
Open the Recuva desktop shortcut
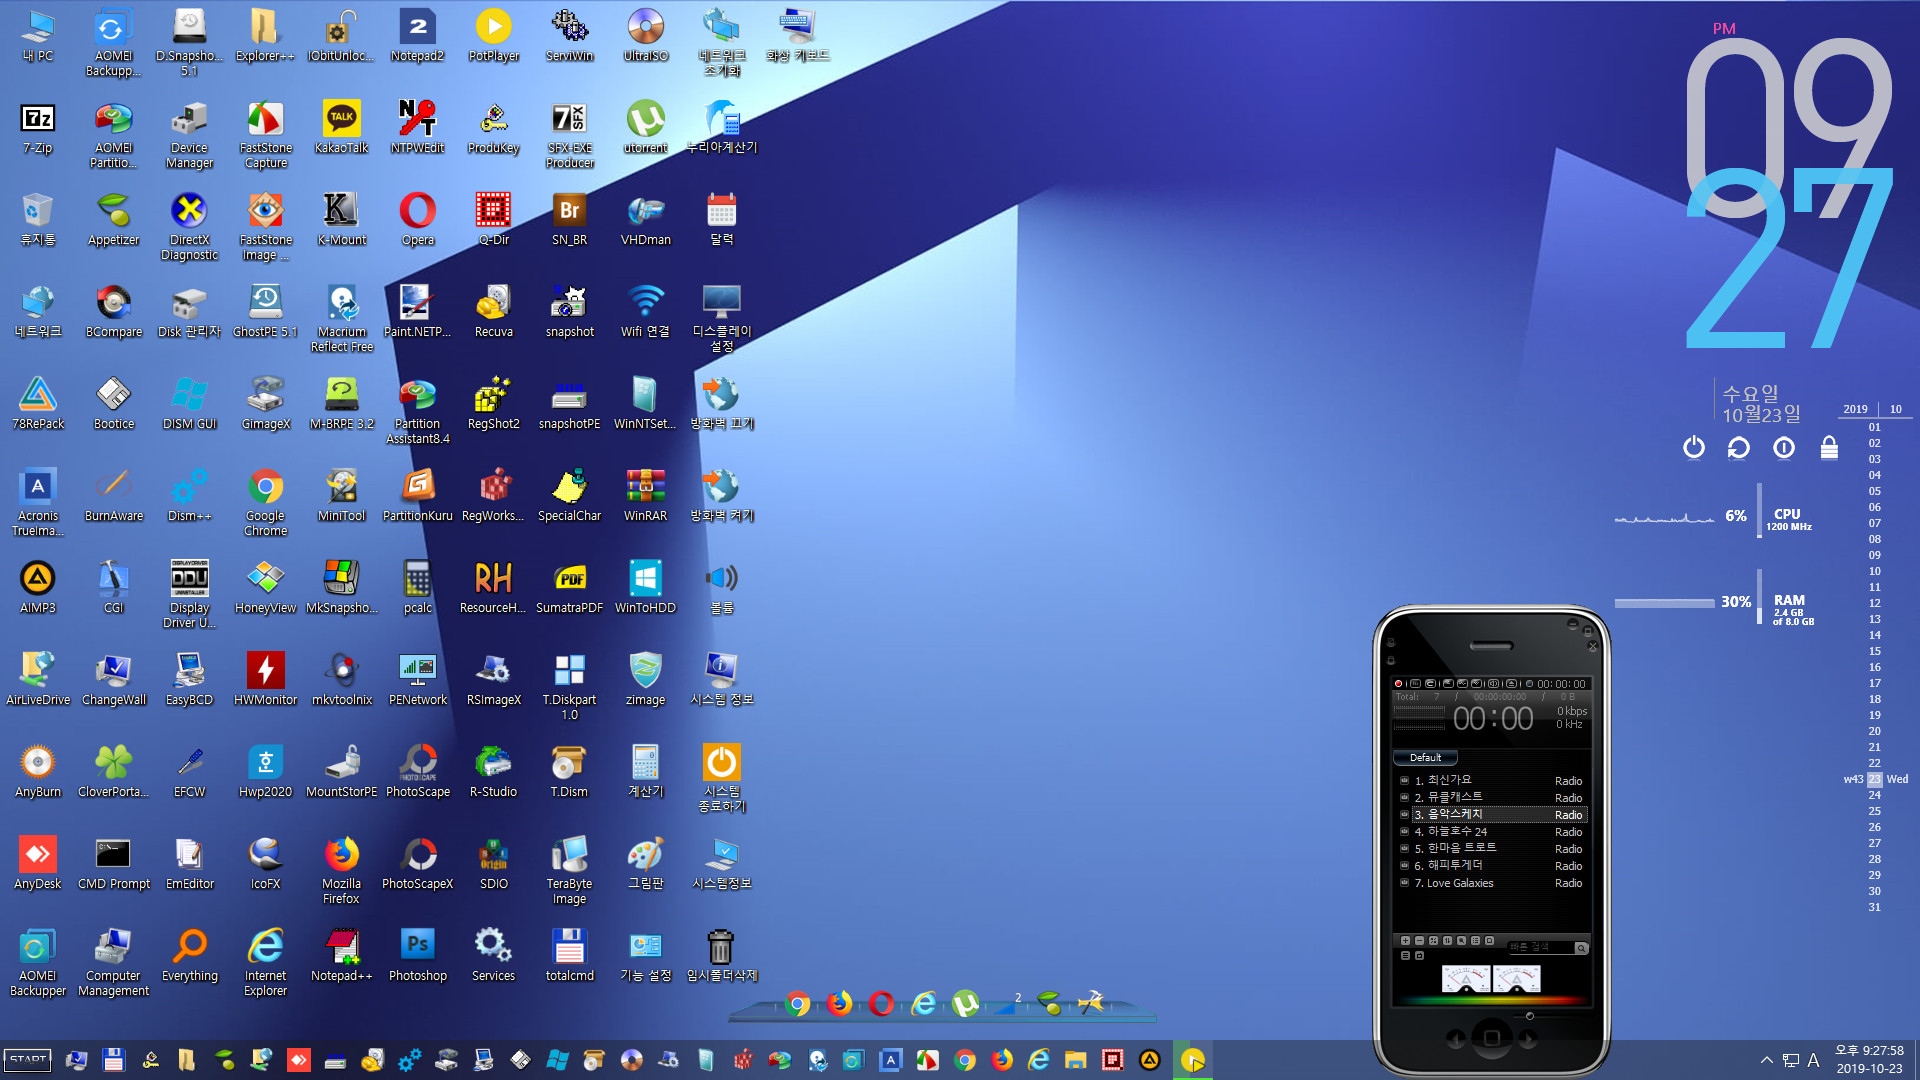coord(493,312)
